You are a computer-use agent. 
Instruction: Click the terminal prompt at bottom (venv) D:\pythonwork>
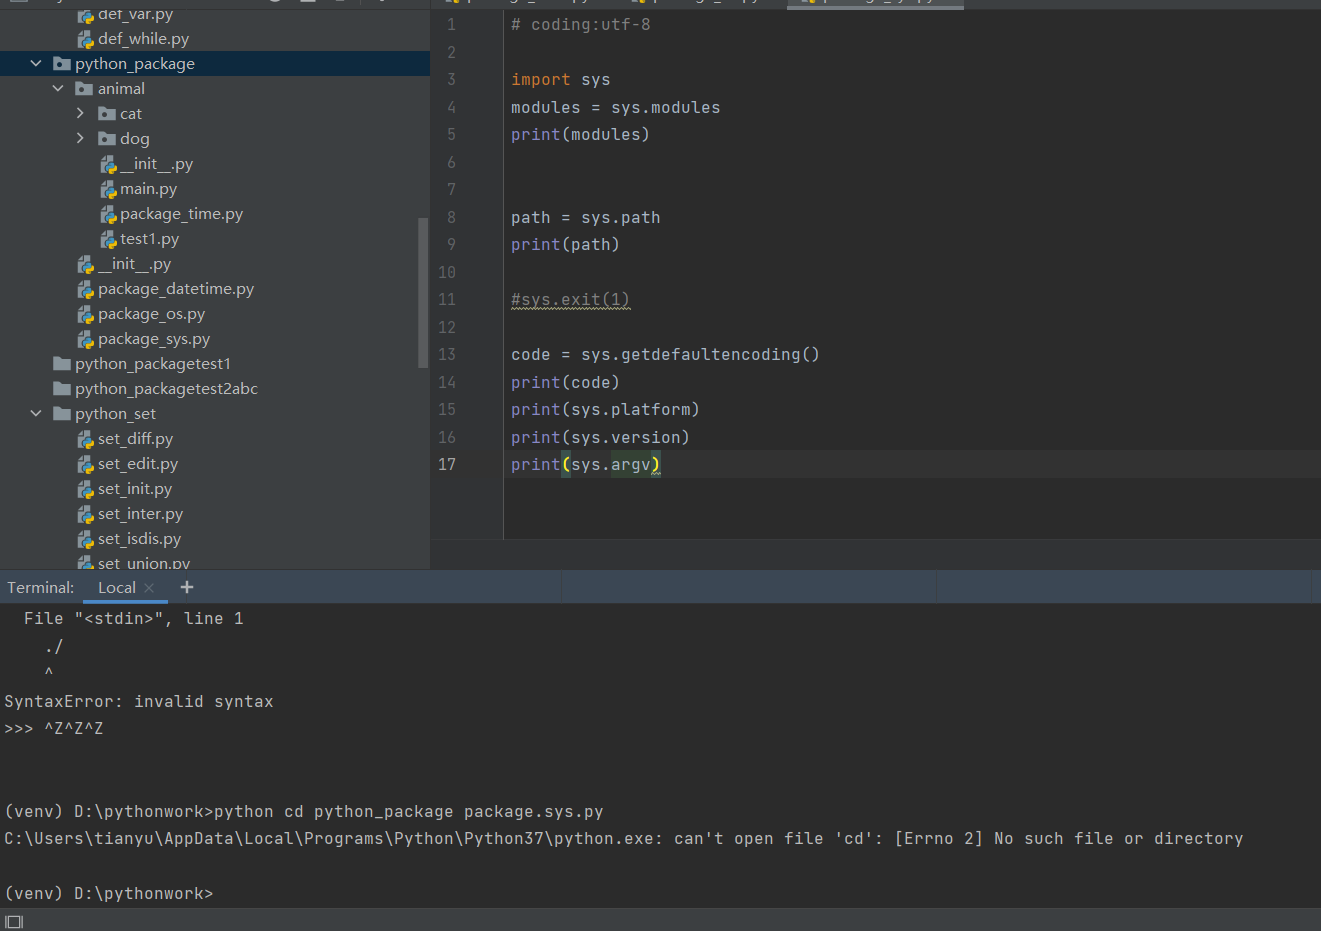(x=109, y=893)
